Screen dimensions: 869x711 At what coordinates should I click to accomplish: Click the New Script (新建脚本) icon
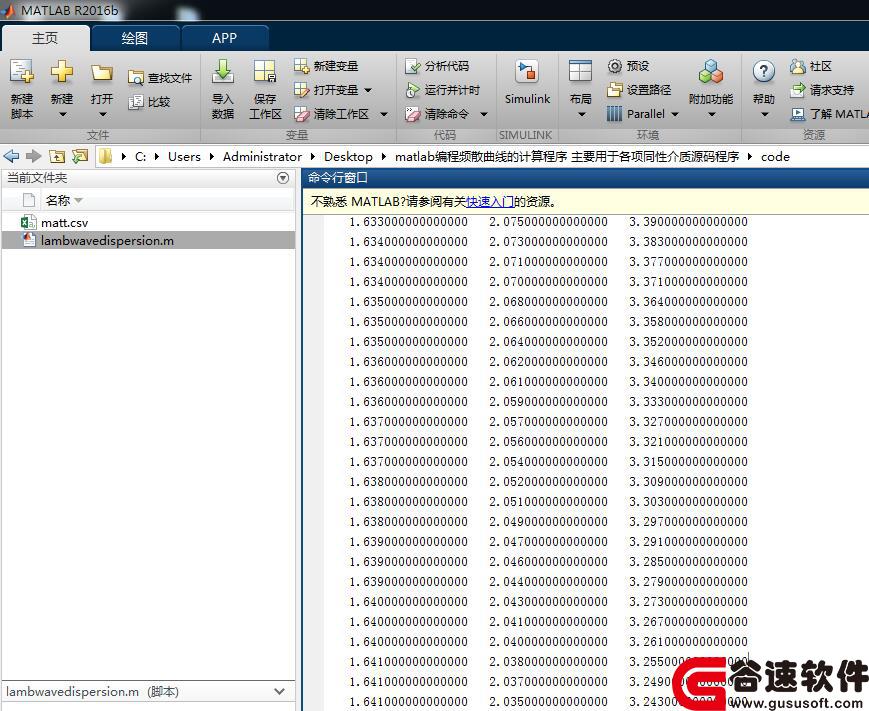point(22,72)
